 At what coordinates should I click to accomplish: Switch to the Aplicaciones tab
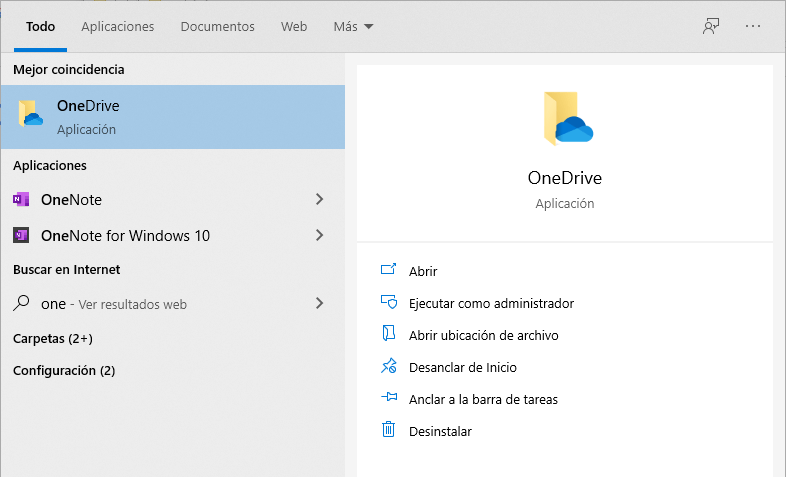(x=118, y=27)
